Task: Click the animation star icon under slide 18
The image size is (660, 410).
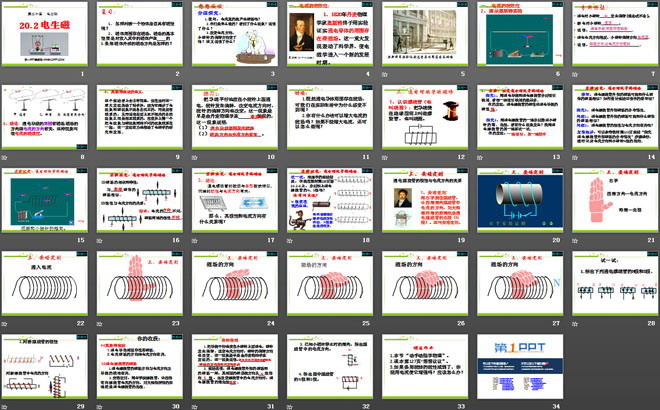Action: (x=290, y=241)
